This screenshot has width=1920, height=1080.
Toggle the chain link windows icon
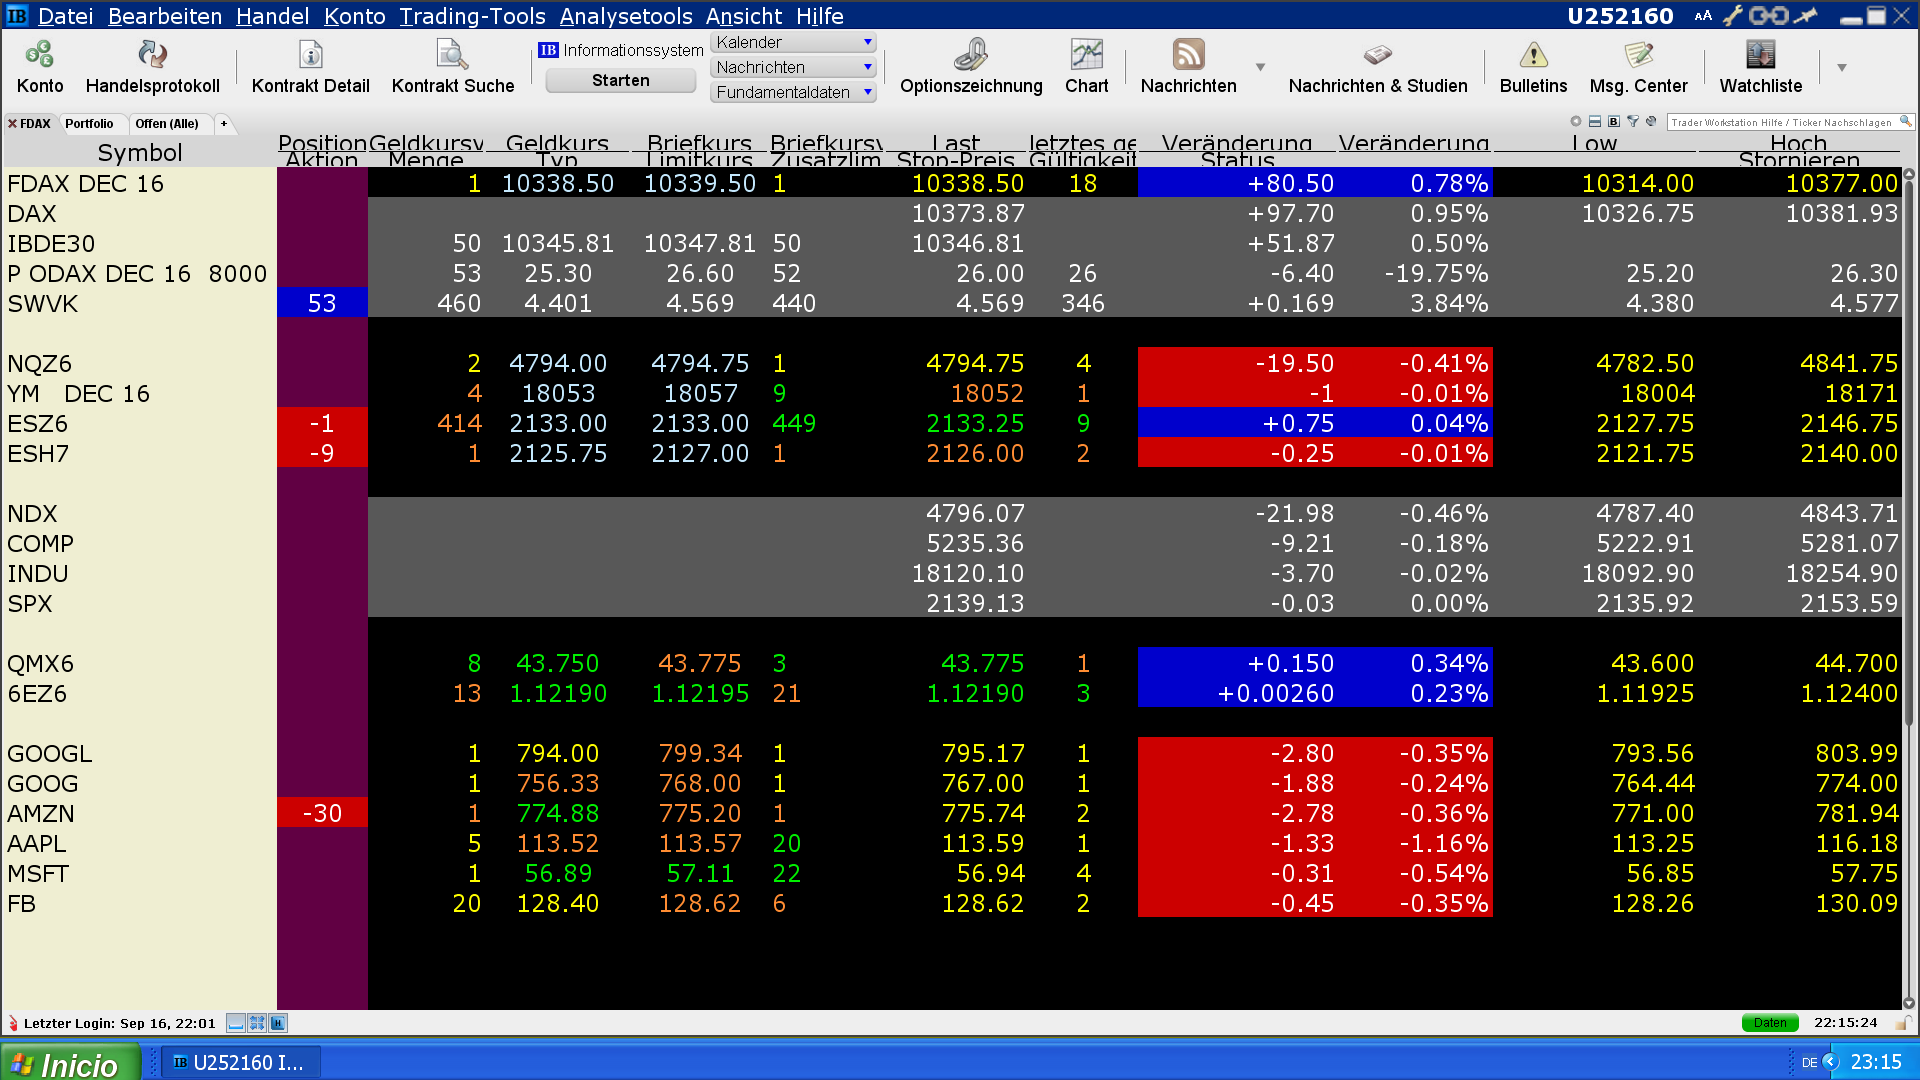pyautogui.click(x=1768, y=15)
